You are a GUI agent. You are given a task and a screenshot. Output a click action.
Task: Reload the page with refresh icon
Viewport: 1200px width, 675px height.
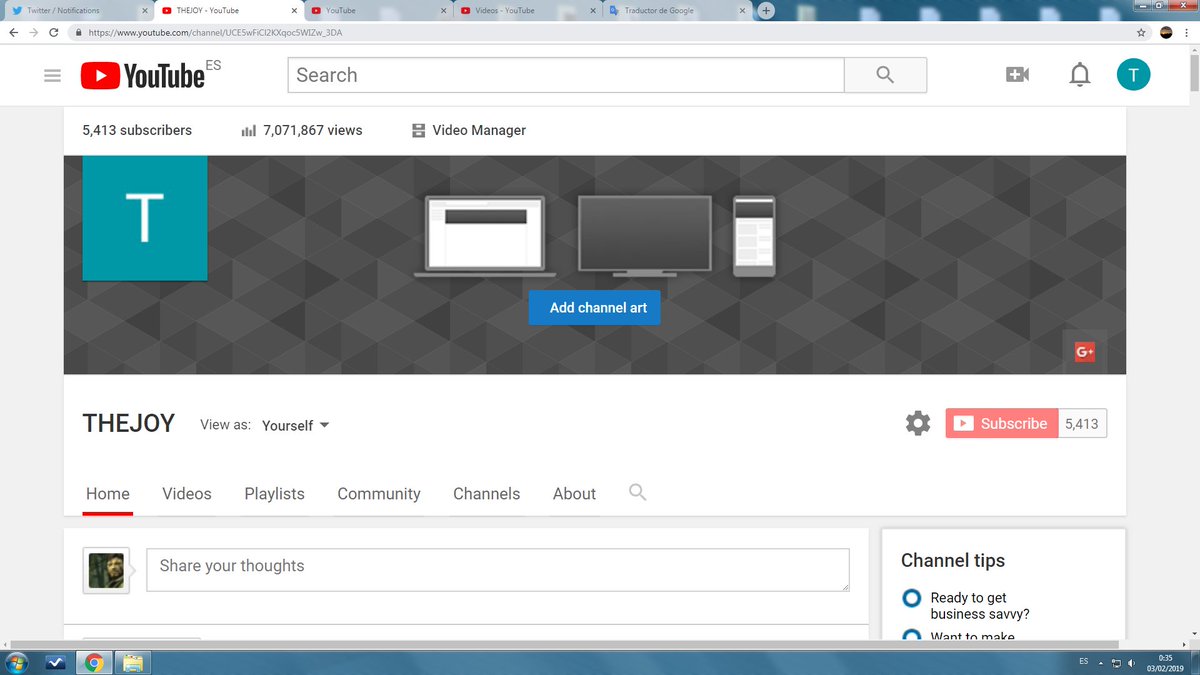[x=53, y=32]
